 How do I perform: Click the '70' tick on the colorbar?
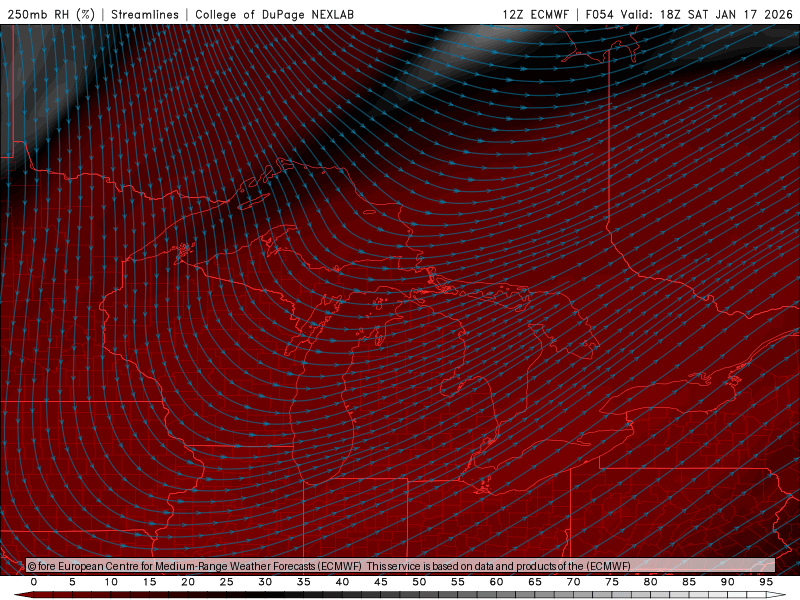coord(573,582)
